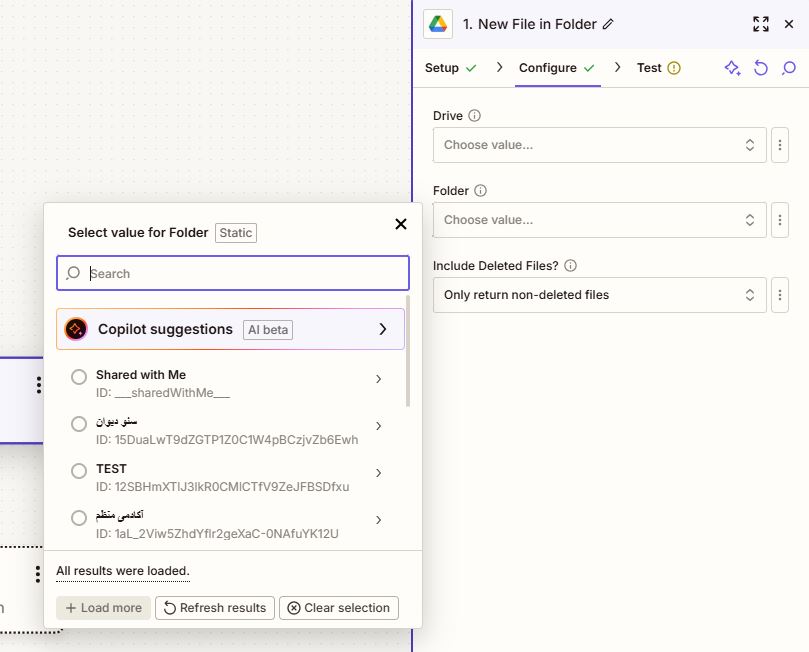Click the folder Search input field
The height and width of the screenshot is (652, 809).
click(x=233, y=273)
